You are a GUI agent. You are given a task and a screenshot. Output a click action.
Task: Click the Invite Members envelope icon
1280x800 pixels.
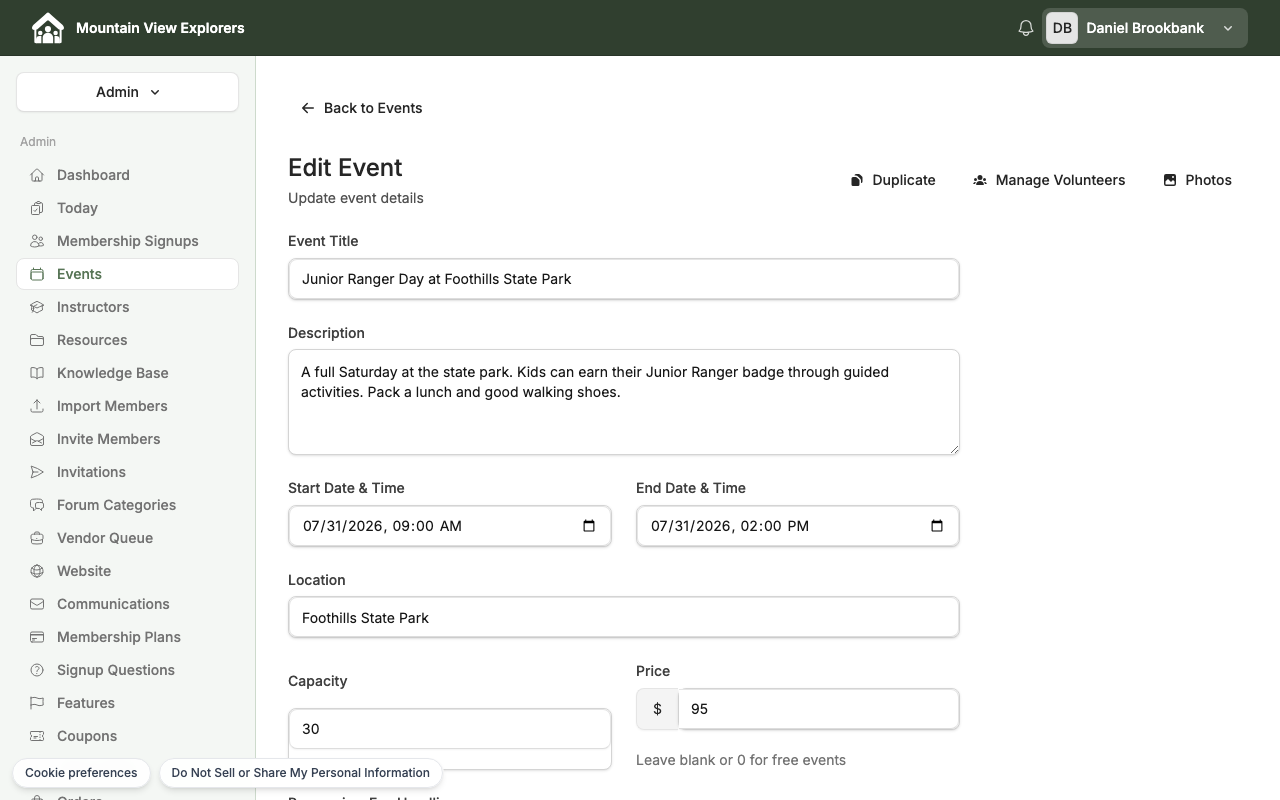(37, 439)
